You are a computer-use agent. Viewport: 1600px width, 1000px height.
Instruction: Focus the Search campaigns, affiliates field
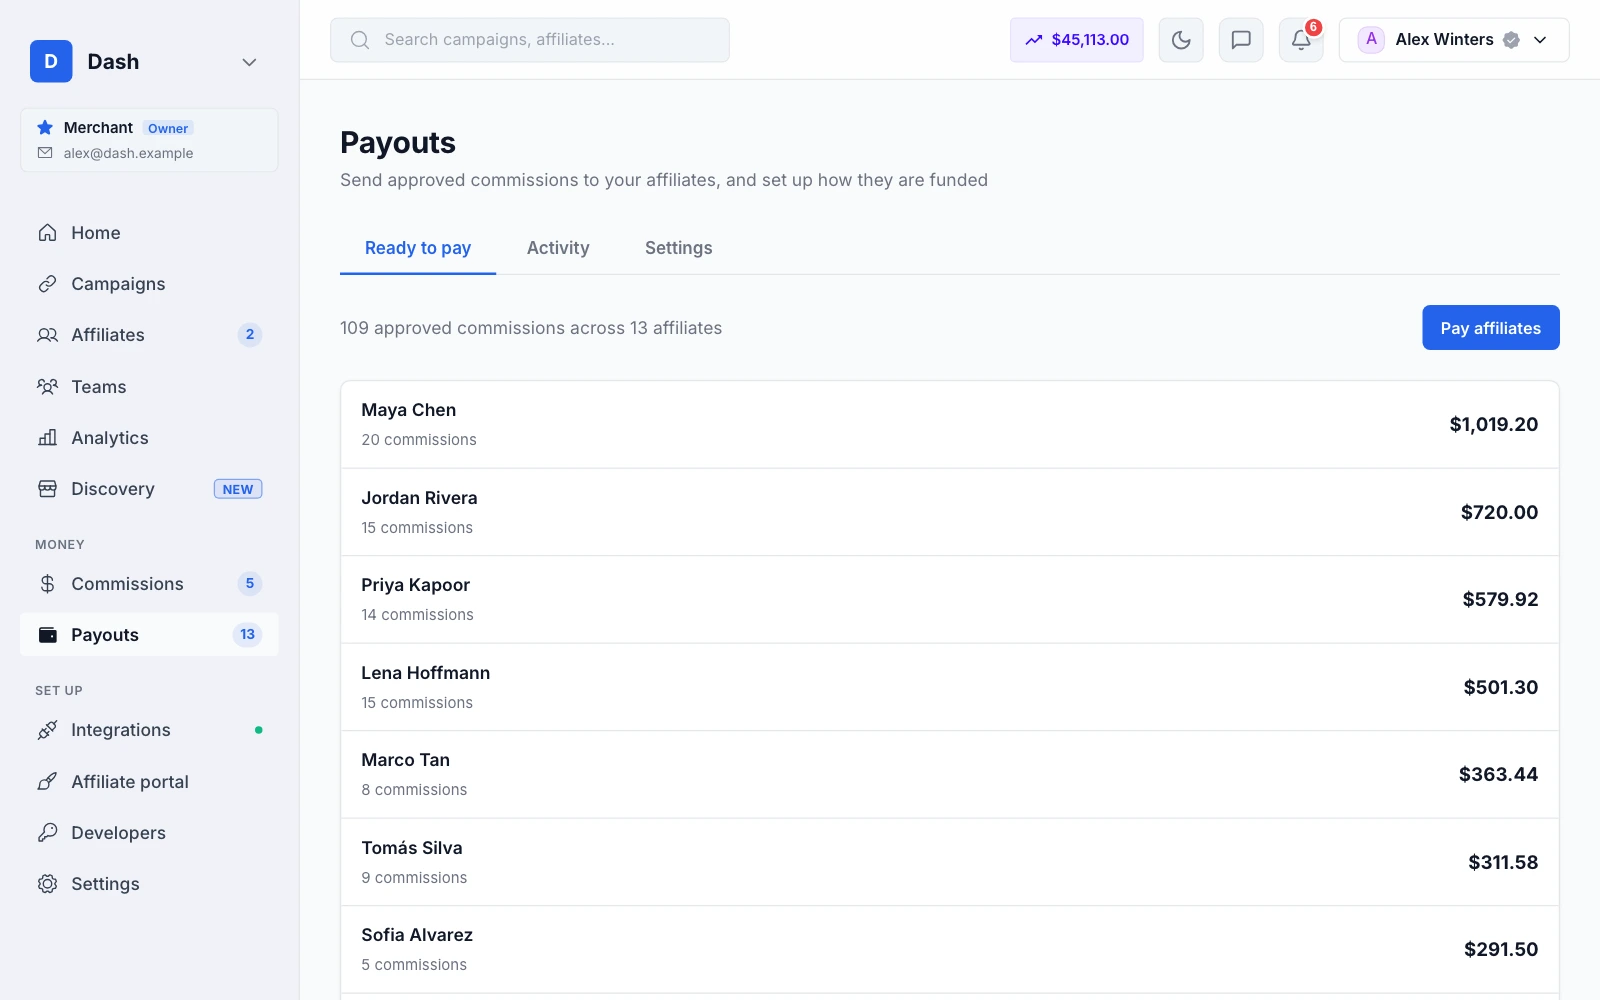(x=530, y=40)
